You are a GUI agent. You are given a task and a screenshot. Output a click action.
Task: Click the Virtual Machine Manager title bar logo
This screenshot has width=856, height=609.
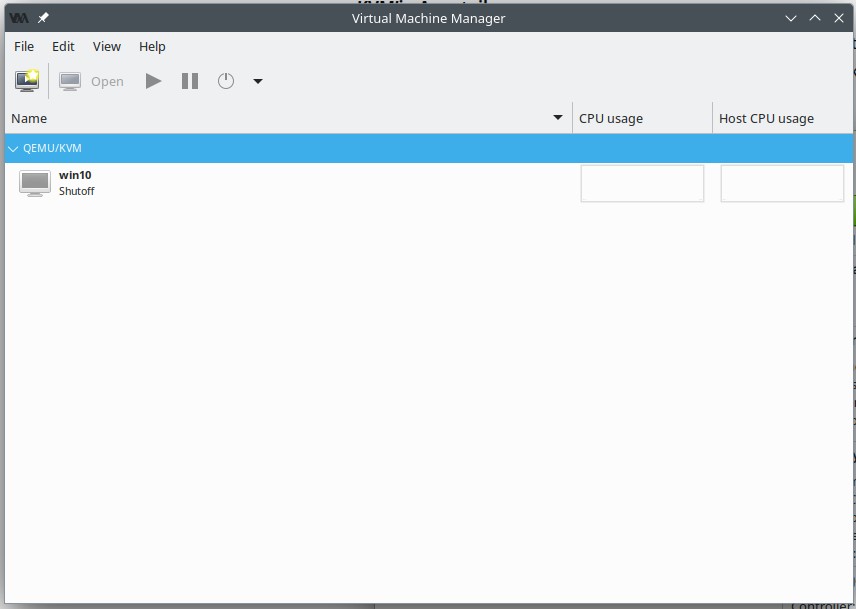click(x=18, y=18)
